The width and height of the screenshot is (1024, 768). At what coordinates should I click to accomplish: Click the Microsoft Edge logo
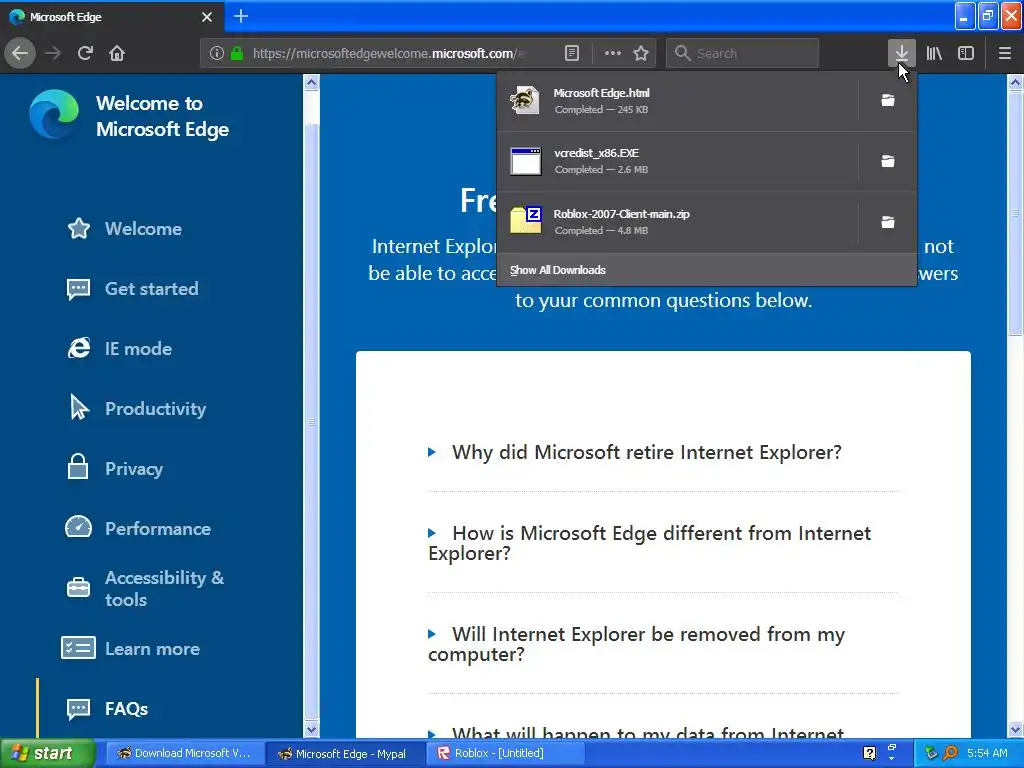(x=54, y=114)
